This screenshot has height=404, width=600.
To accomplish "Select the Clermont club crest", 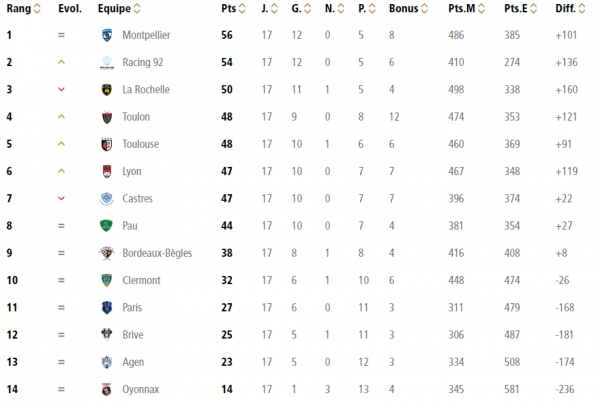I will coord(107,280).
